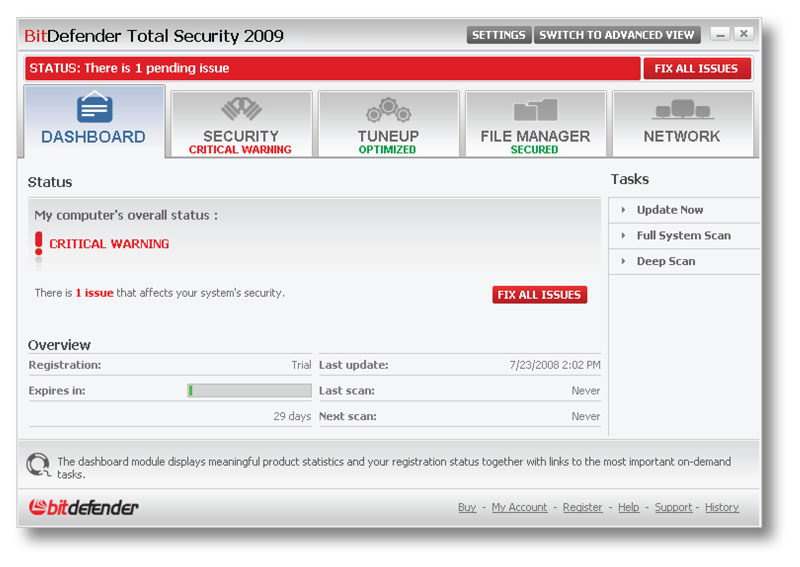Image resolution: width=800 pixels, height=567 pixels.
Task: Click the '1 issue' red text
Action: coord(94,293)
